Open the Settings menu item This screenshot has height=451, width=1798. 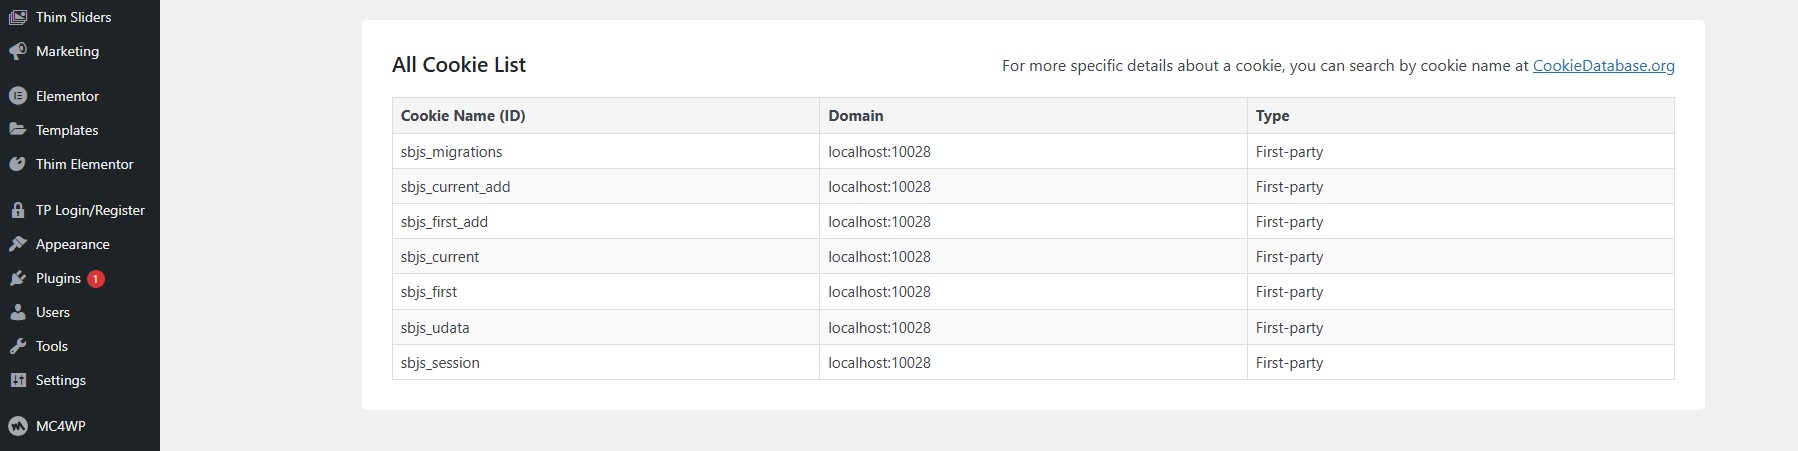pos(61,380)
